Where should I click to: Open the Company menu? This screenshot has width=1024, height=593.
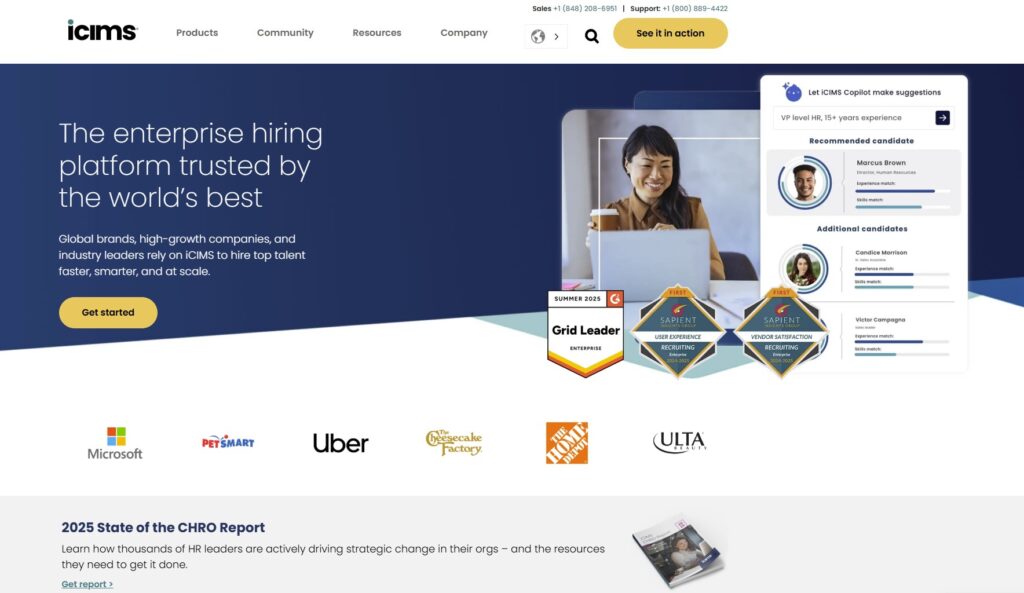point(464,33)
